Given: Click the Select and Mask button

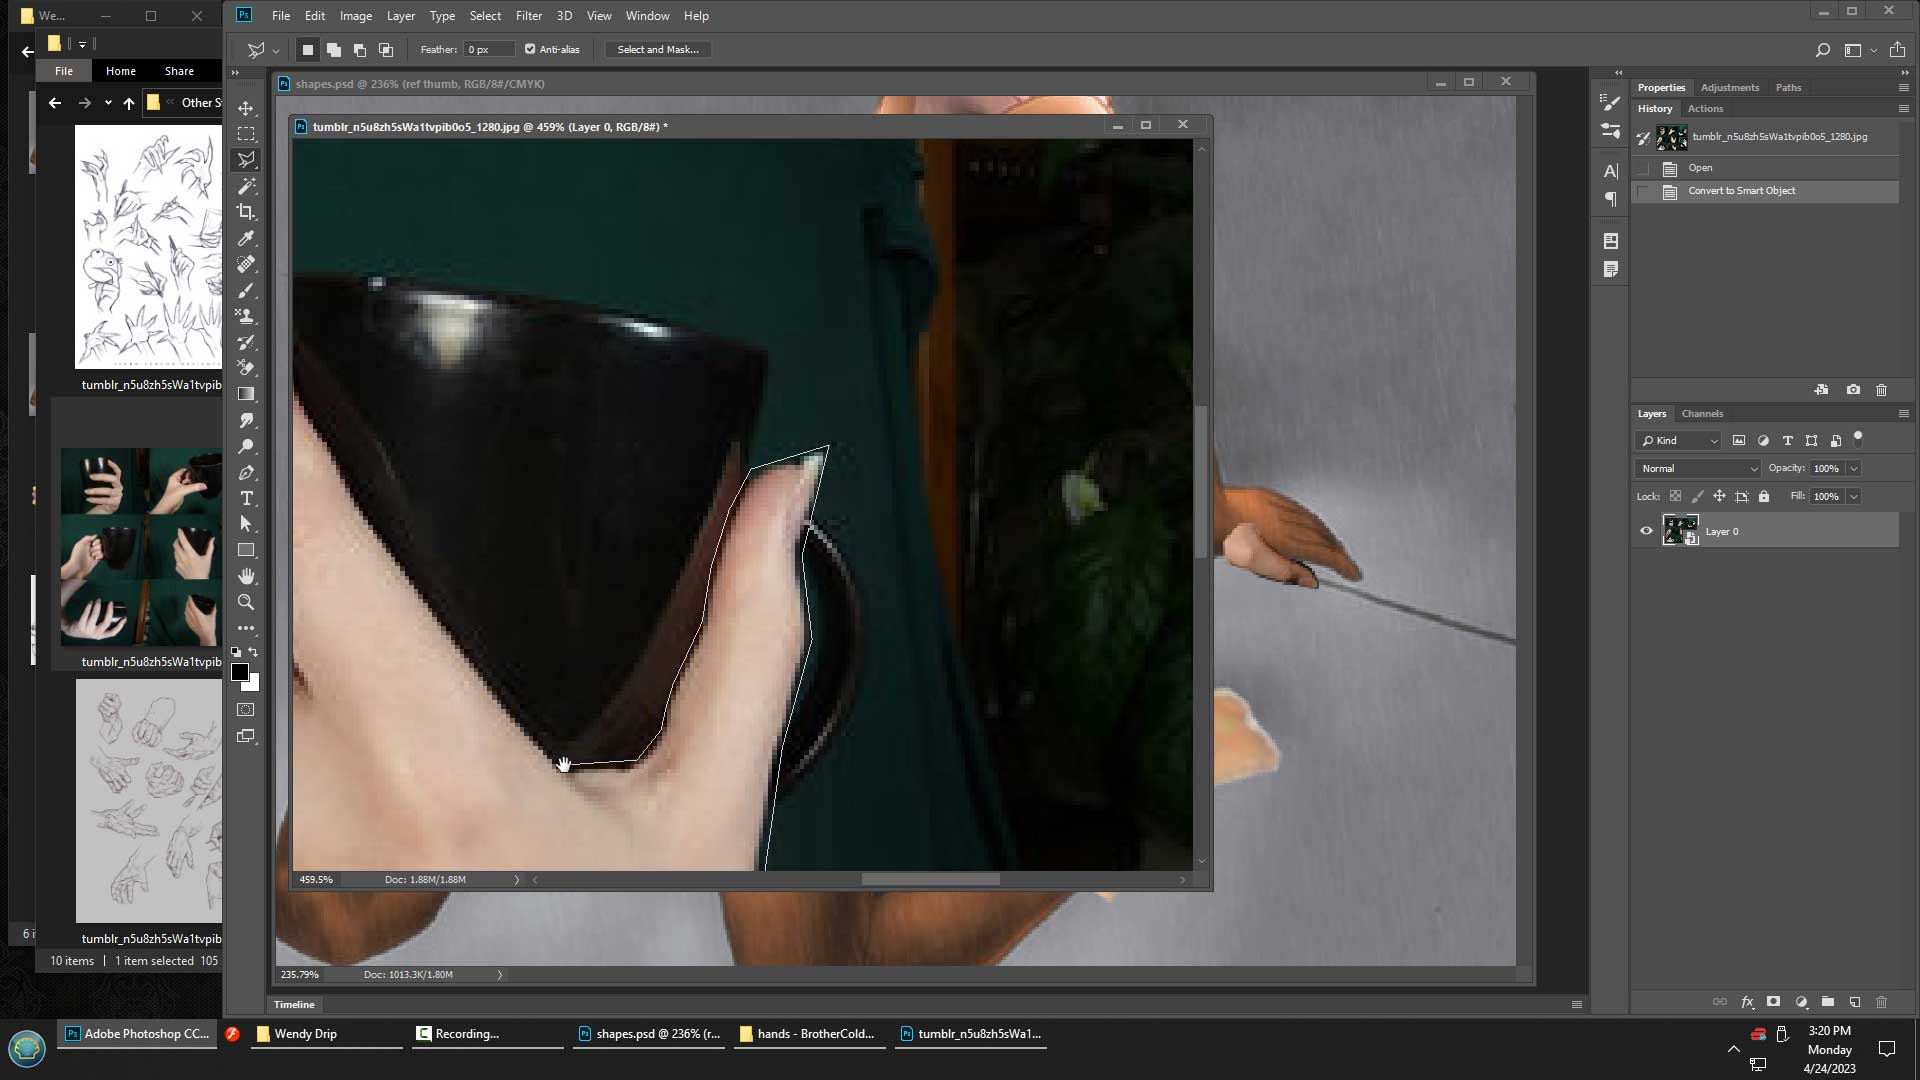Looking at the screenshot, I should coord(657,49).
